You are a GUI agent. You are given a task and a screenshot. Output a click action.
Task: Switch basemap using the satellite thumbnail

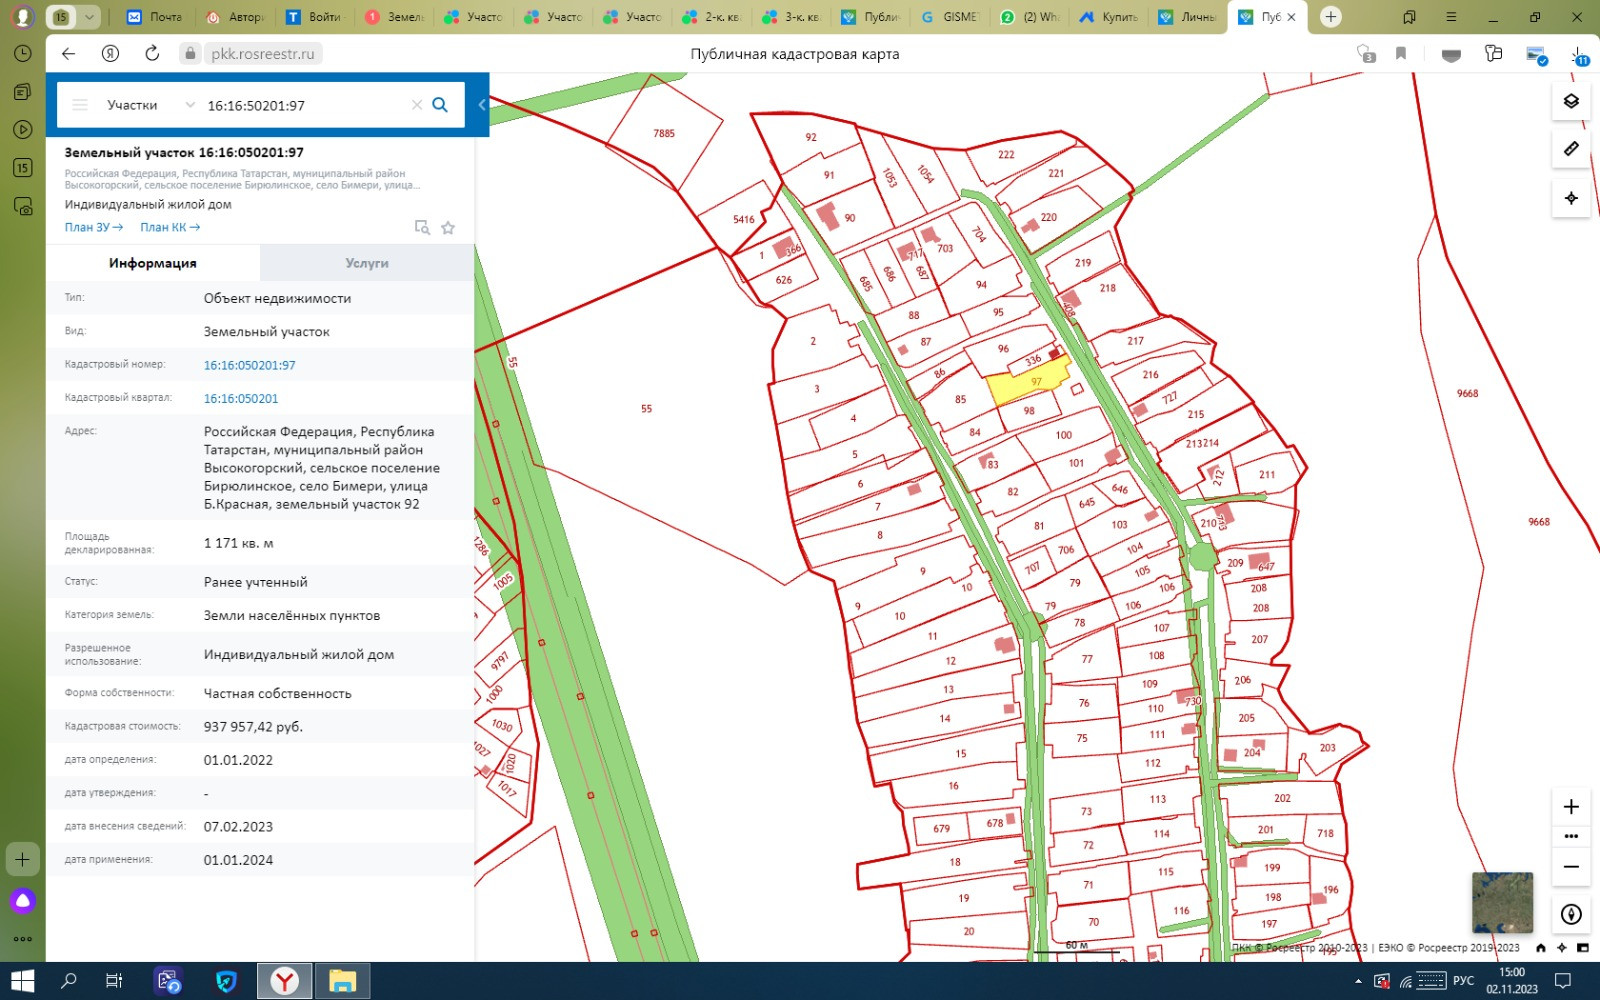1502,902
